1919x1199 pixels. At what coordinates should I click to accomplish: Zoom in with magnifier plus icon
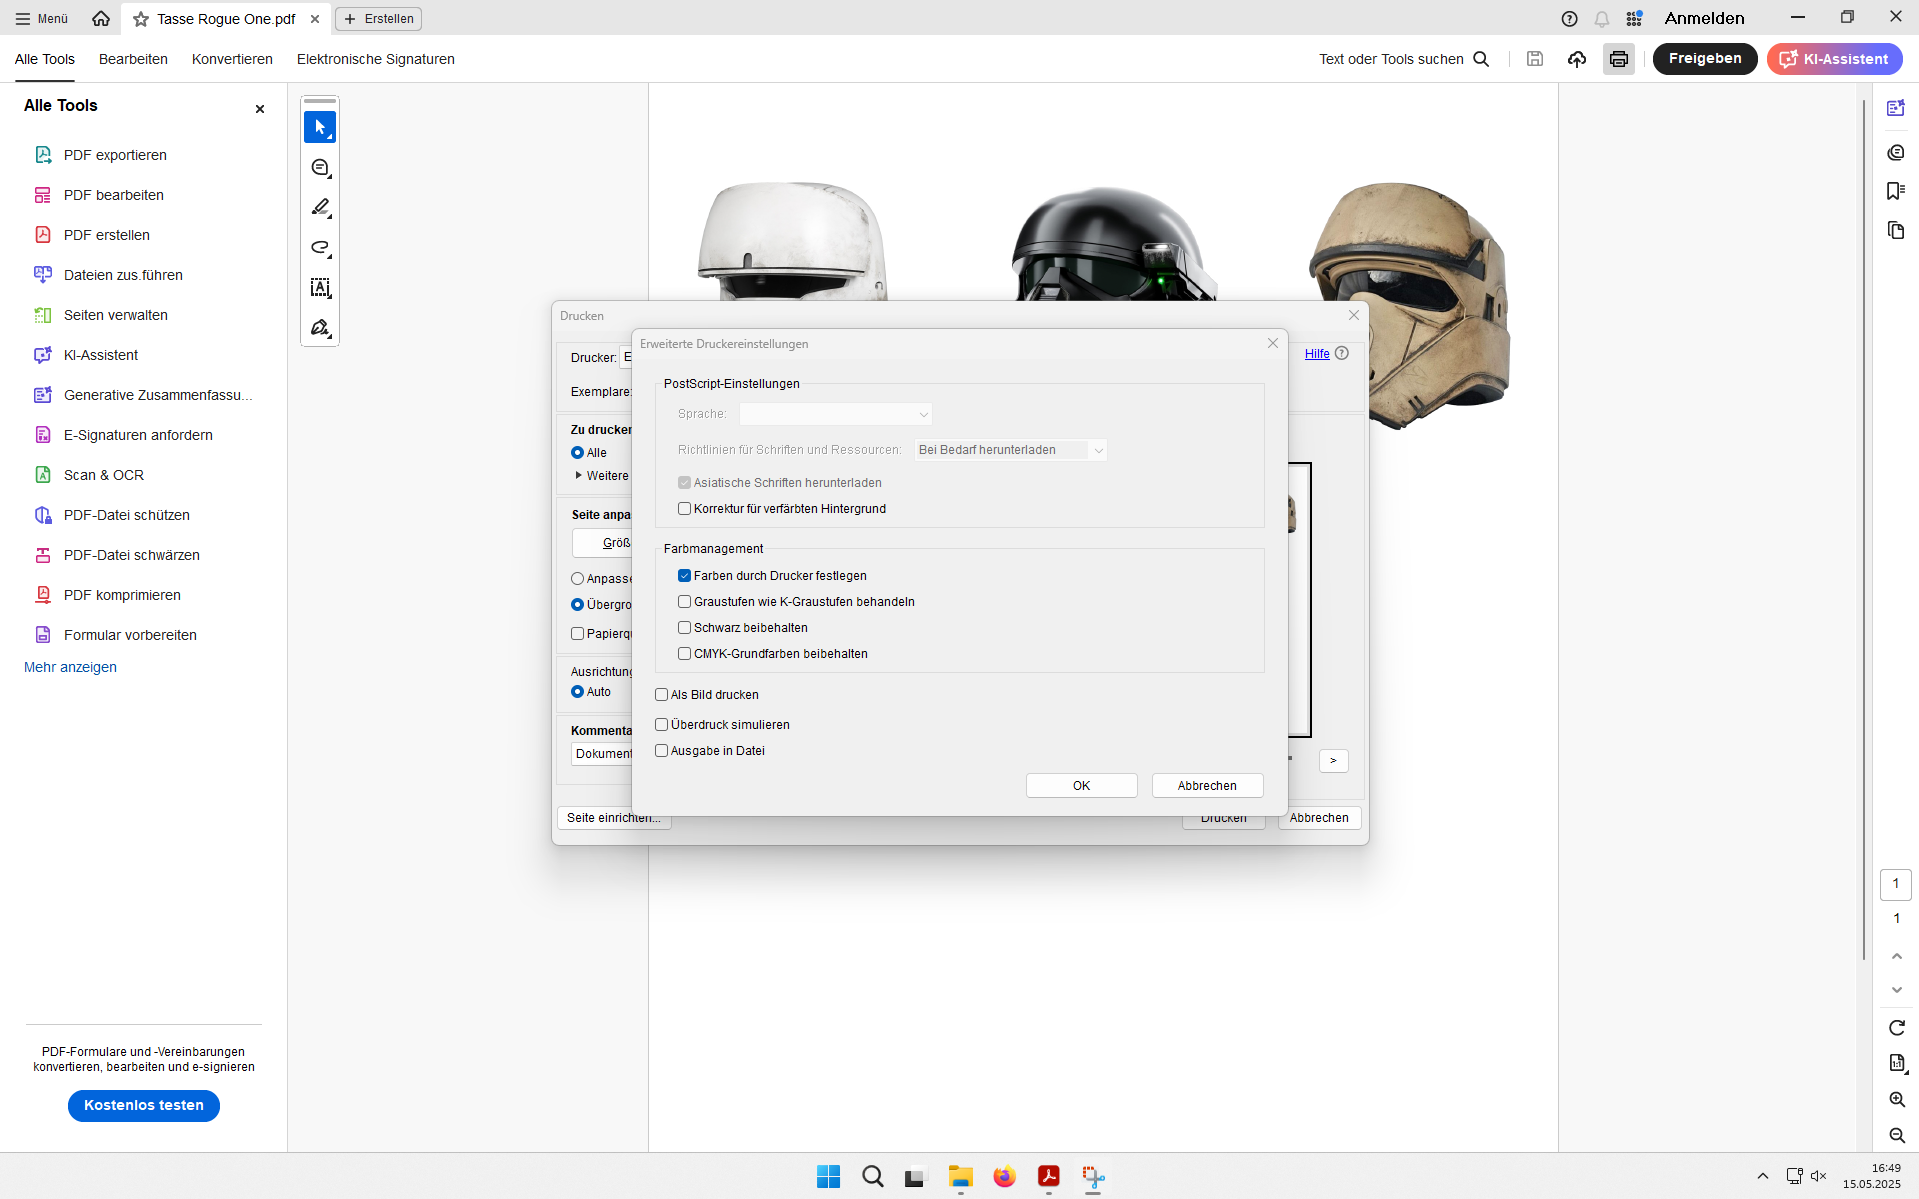click(x=1897, y=1099)
